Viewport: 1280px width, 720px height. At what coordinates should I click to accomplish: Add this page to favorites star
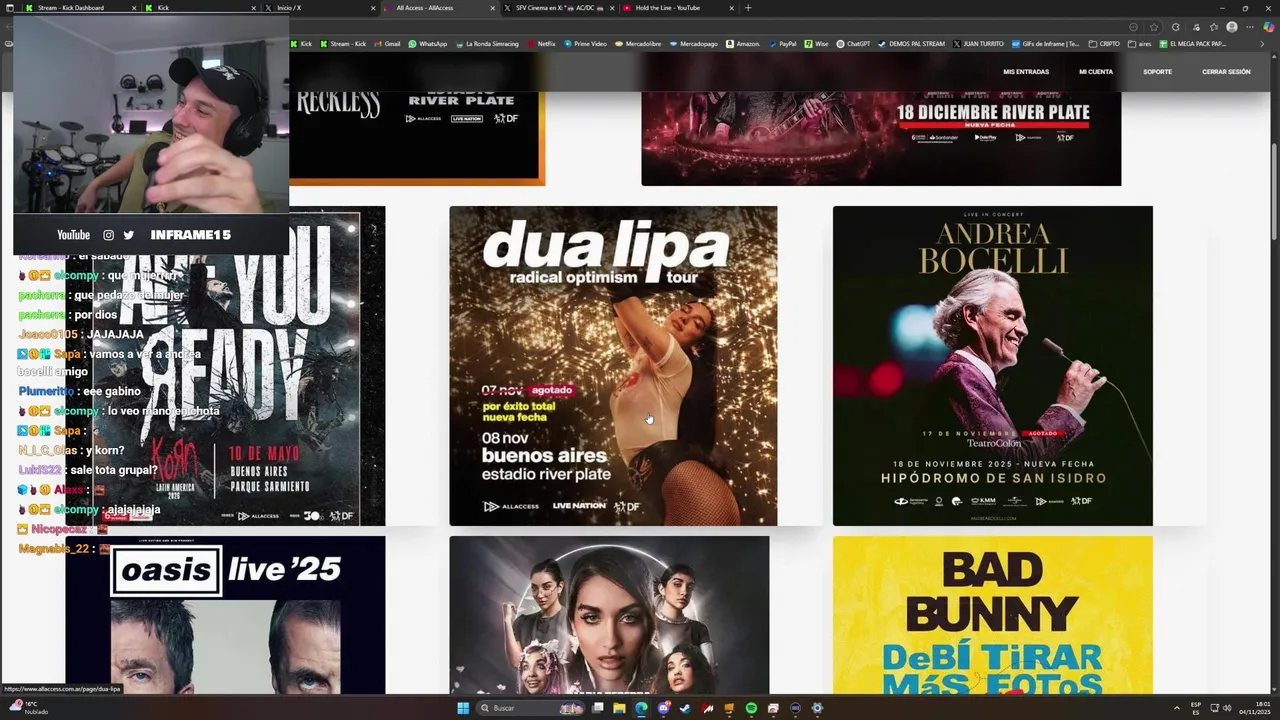tap(1154, 27)
